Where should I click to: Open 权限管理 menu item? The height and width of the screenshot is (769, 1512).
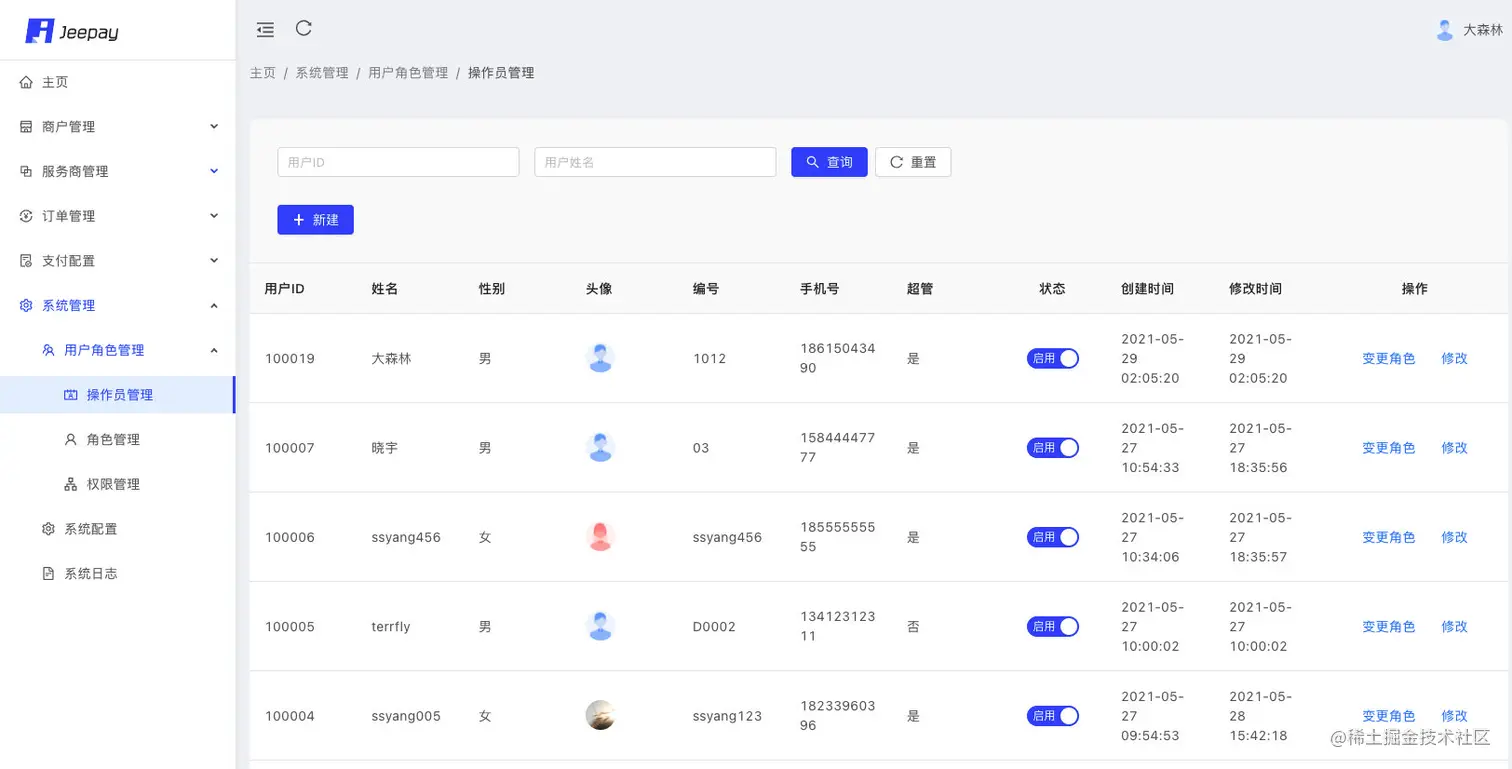pyautogui.click(x=118, y=484)
